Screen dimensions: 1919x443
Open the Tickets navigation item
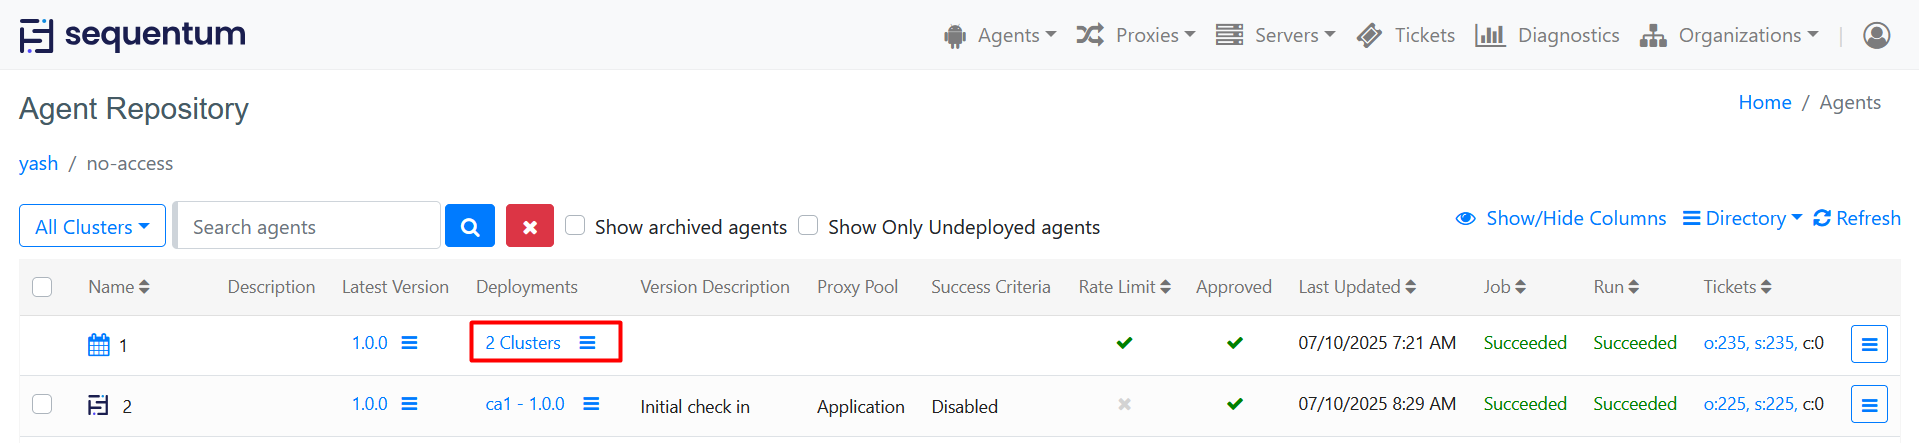coord(1406,35)
